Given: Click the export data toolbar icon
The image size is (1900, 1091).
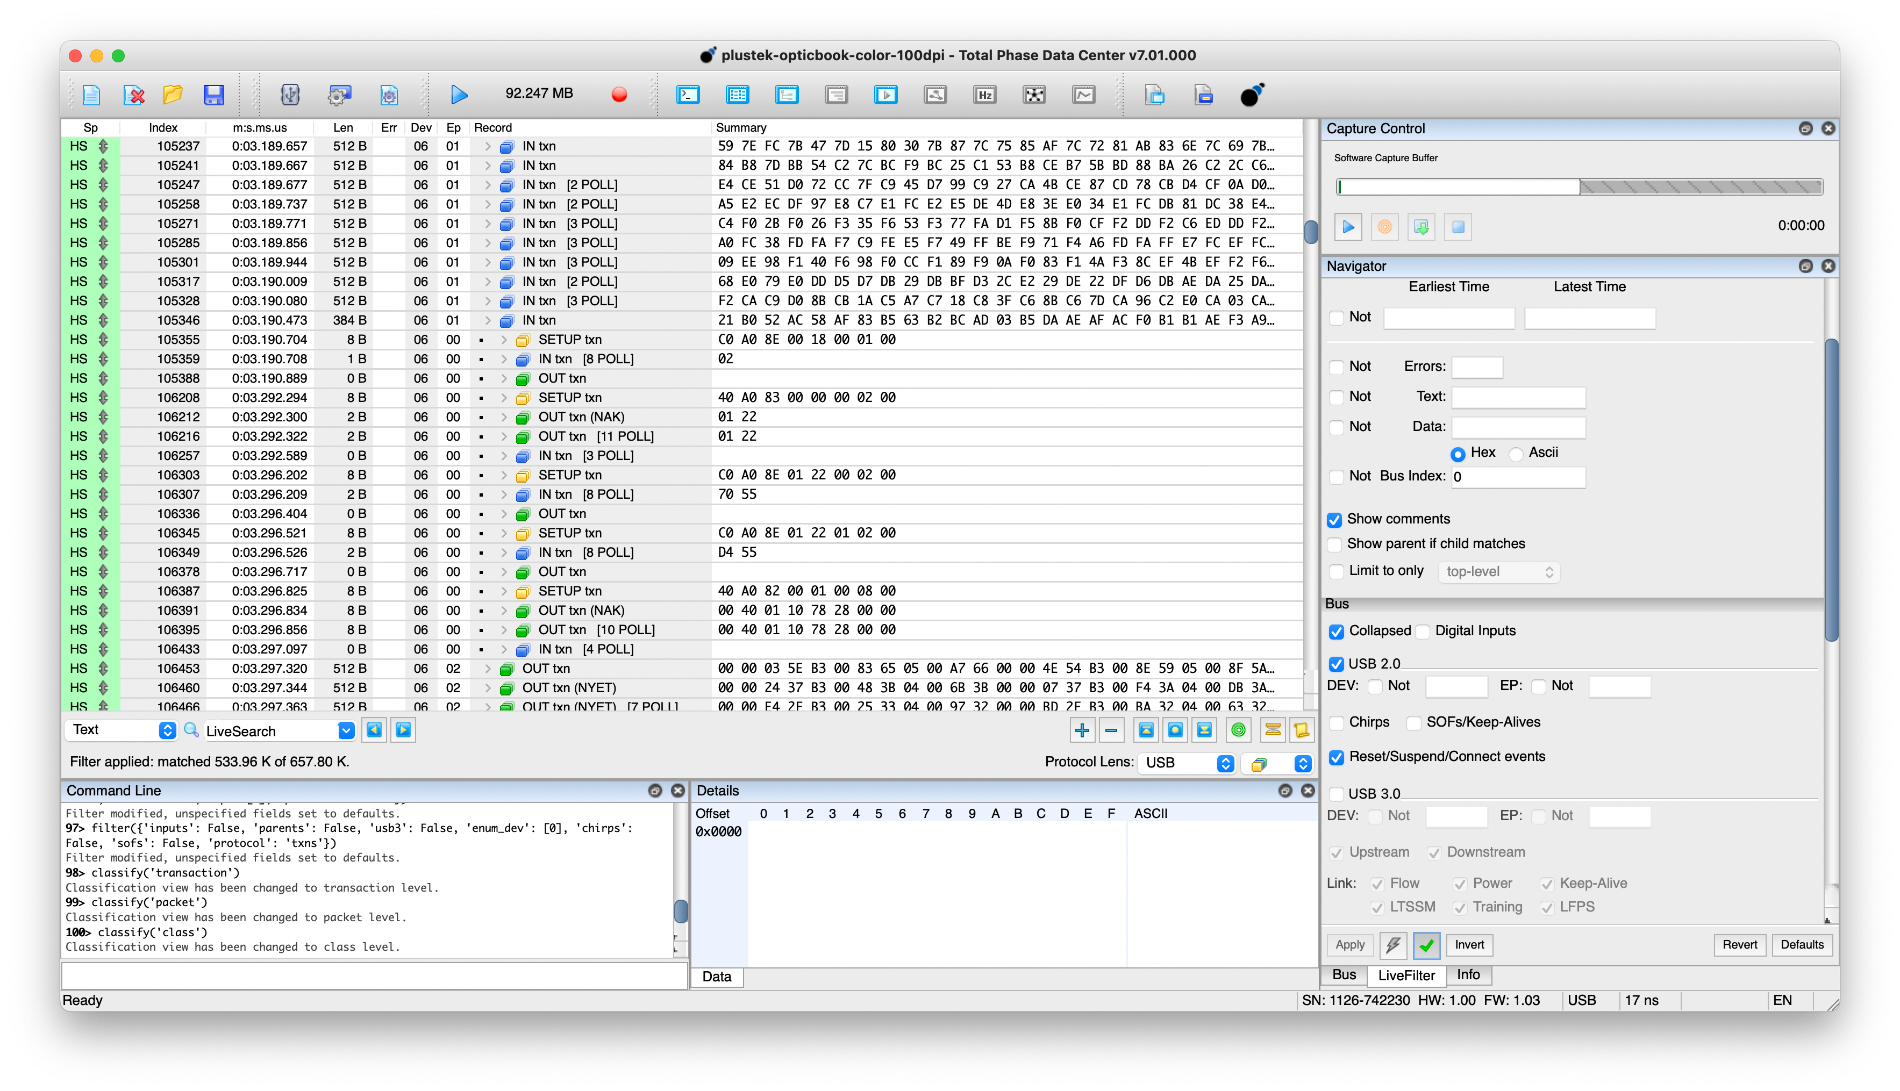Looking at the screenshot, I should 1155,95.
